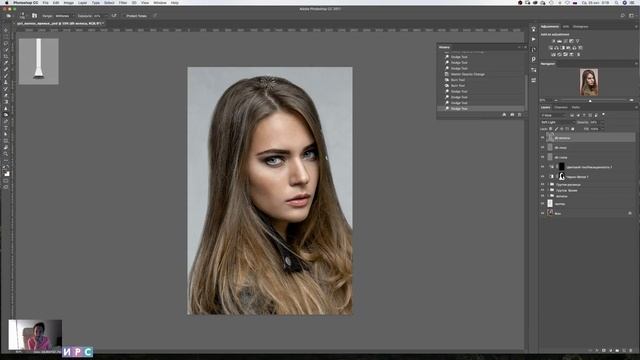Image resolution: width=640 pixels, height=360 pixels.
Task: Switch to the Paths tab
Action: click(x=576, y=107)
